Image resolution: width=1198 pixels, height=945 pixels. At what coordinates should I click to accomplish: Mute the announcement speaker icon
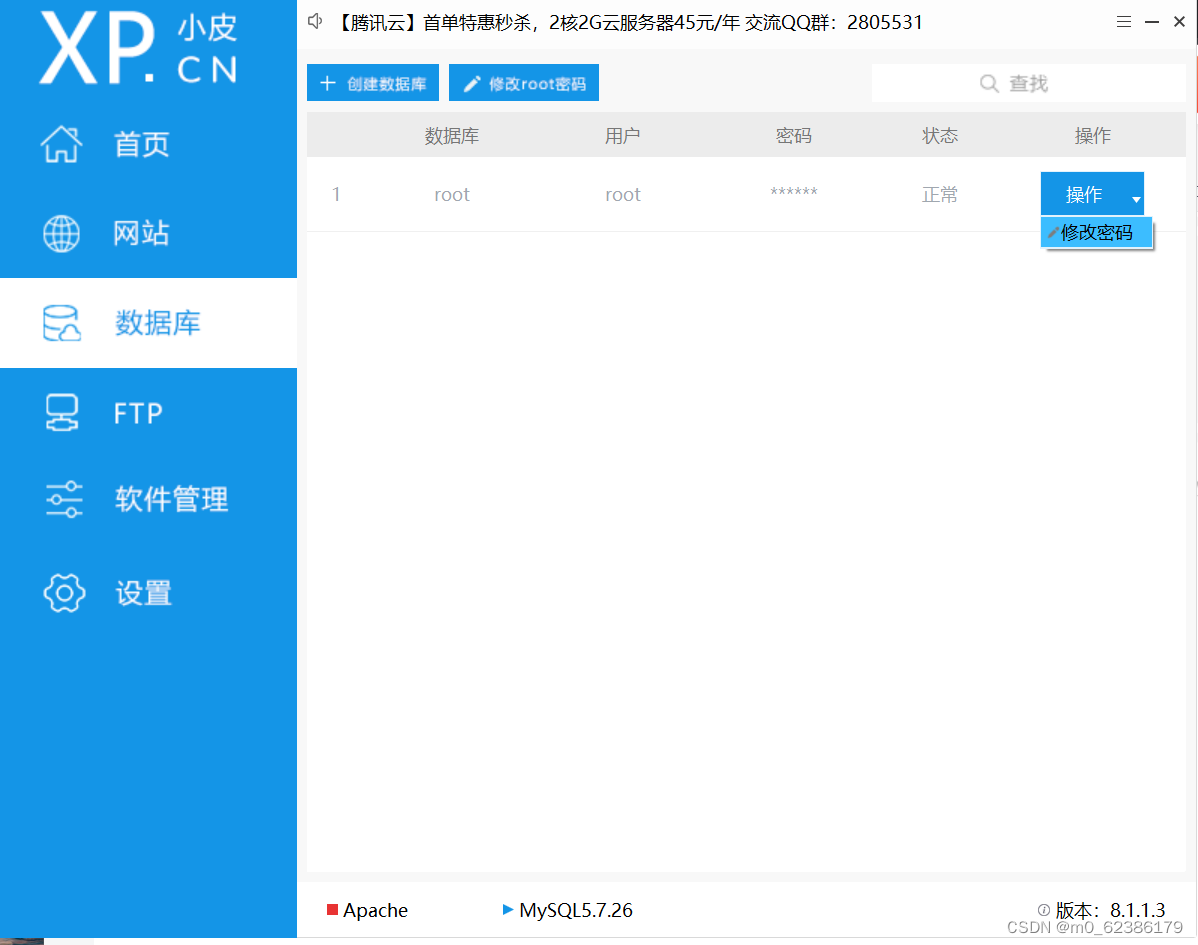[x=315, y=21]
